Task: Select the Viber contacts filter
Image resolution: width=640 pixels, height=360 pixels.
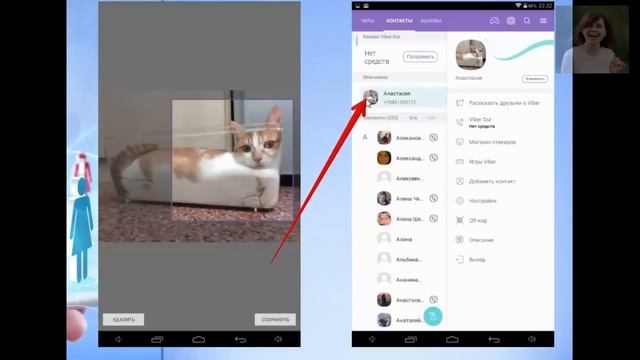Action: (x=431, y=118)
